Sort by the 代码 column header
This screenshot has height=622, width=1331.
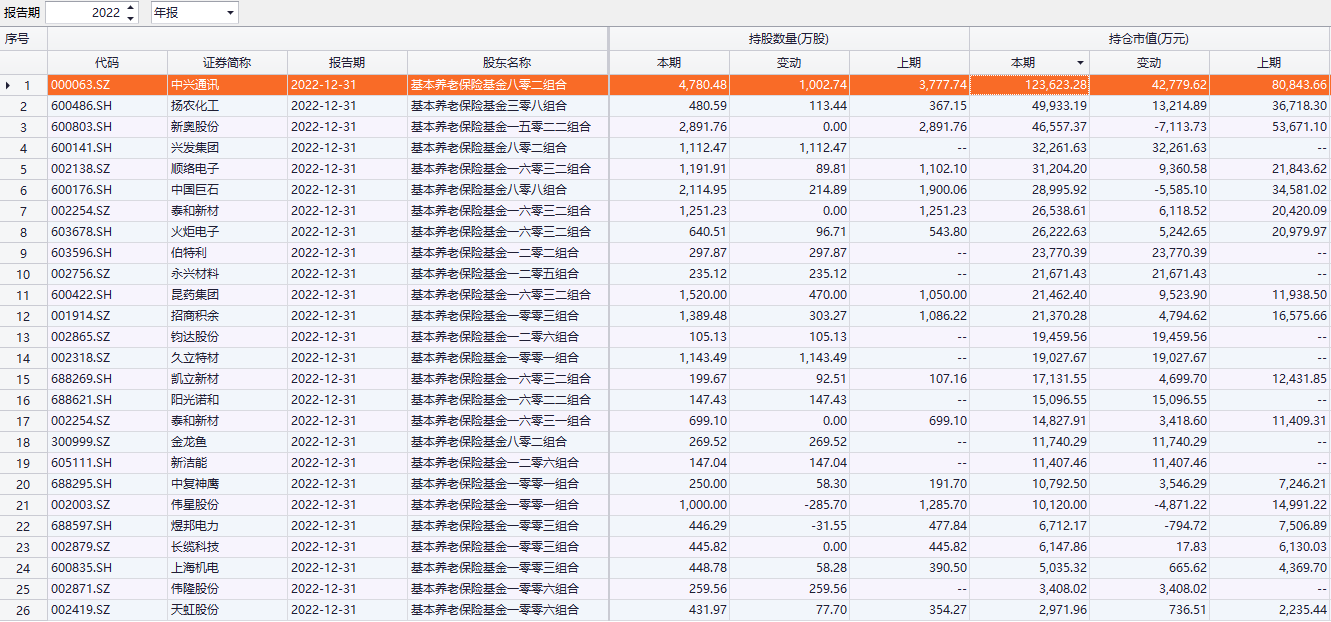click(x=107, y=63)
